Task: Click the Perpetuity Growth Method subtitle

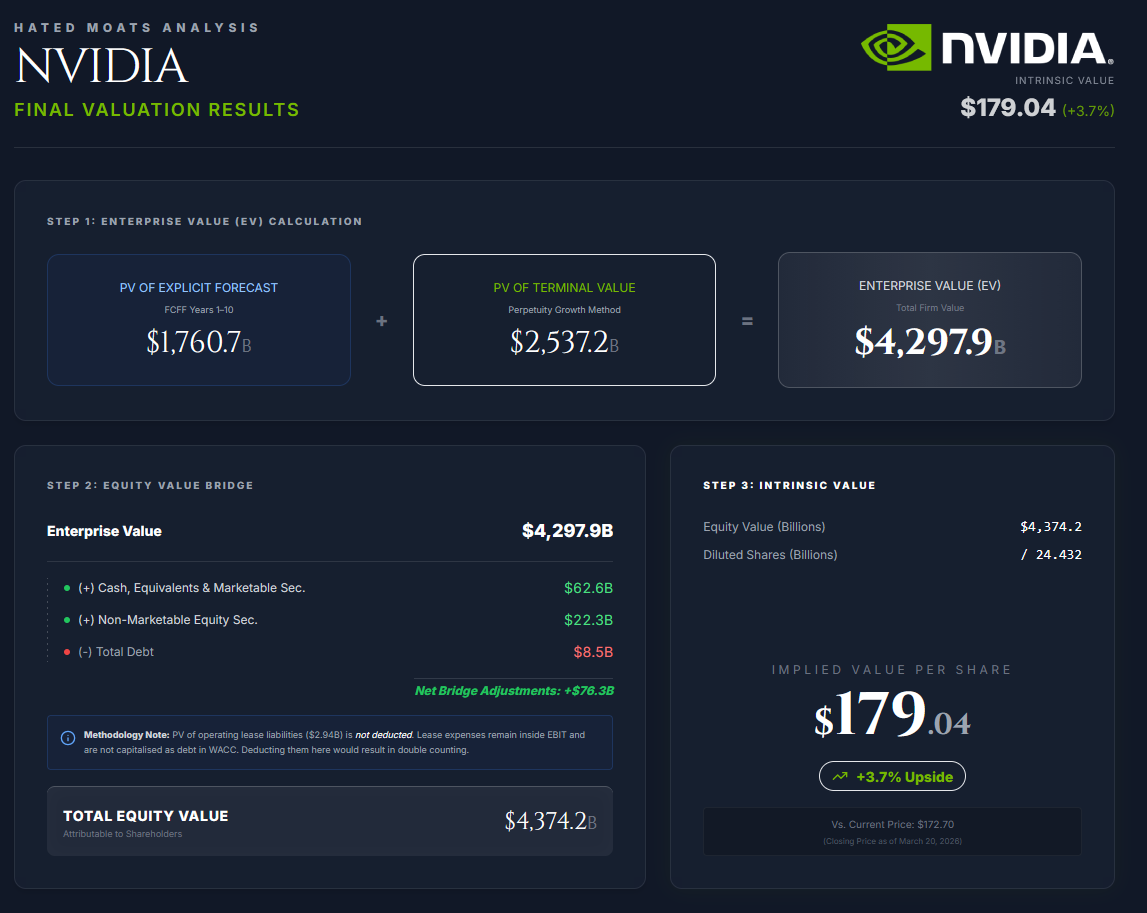Action: click(564, 310)
